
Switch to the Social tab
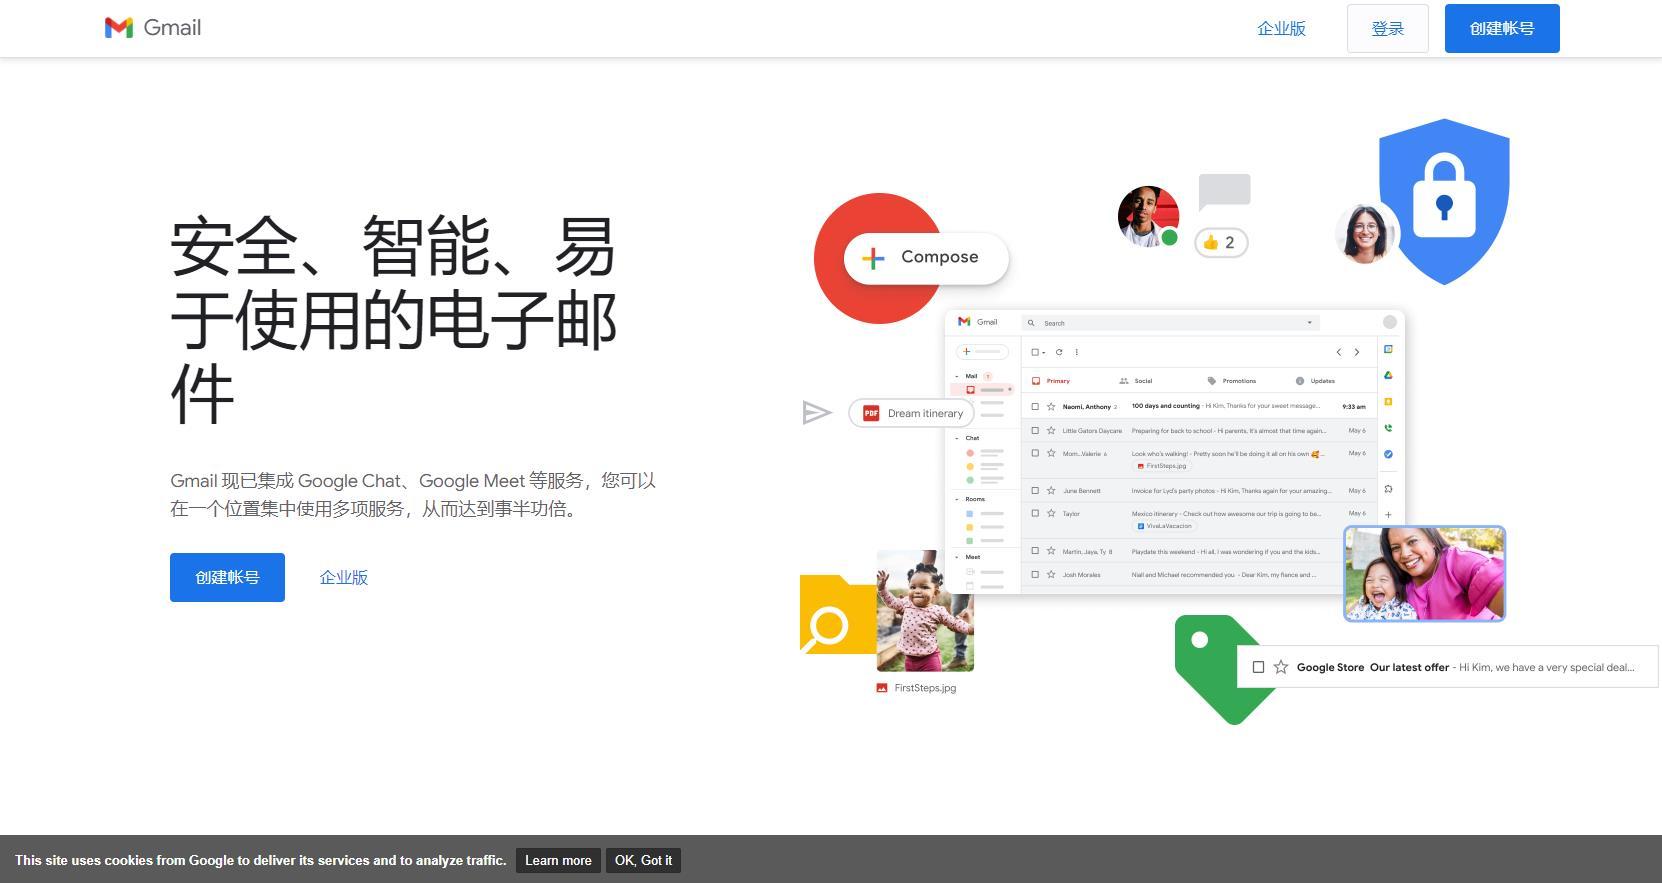click(x=1136, y=381)
